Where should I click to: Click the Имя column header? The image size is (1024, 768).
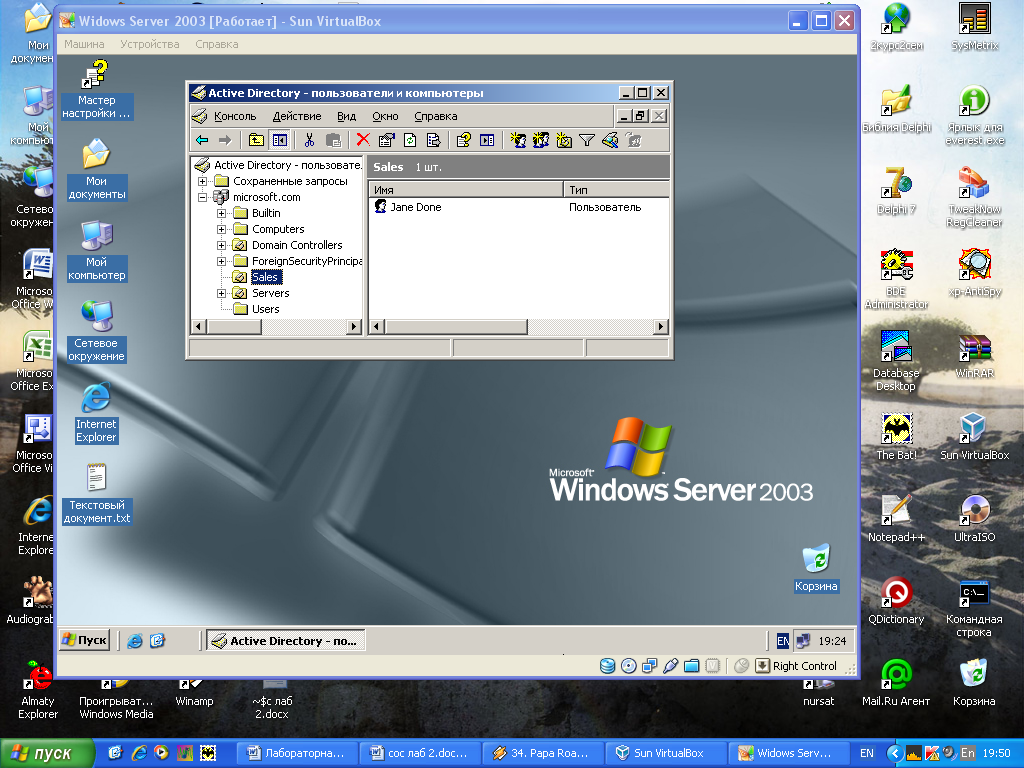coord(466,190)
